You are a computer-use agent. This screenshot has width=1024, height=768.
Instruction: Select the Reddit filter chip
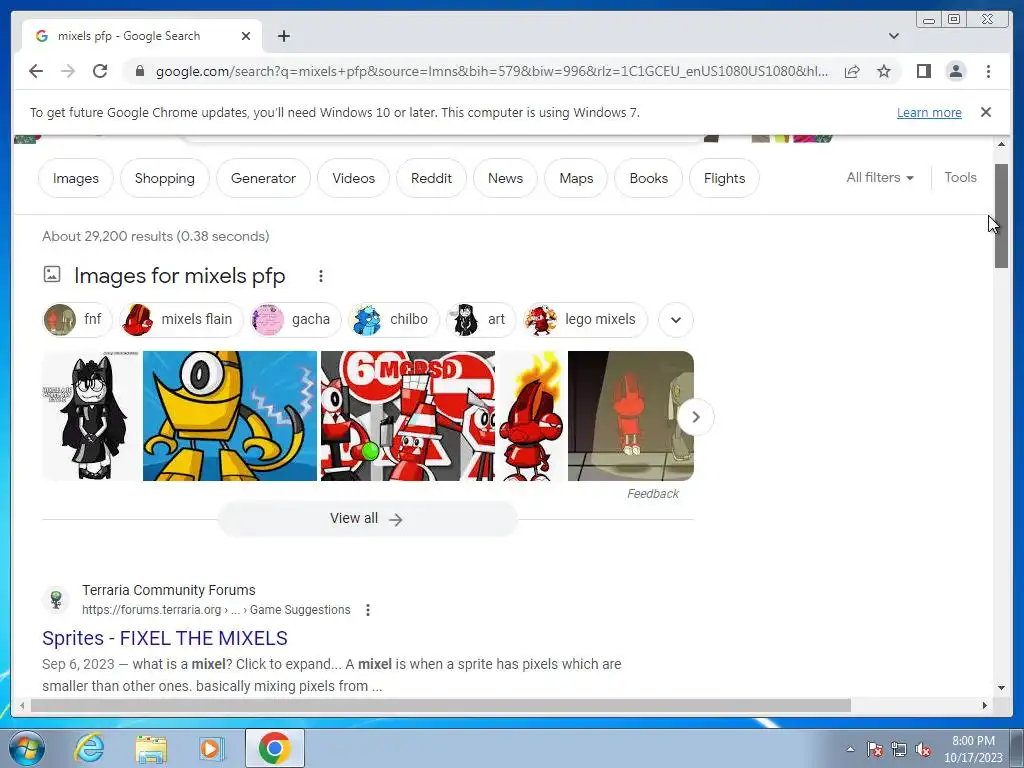431,178
